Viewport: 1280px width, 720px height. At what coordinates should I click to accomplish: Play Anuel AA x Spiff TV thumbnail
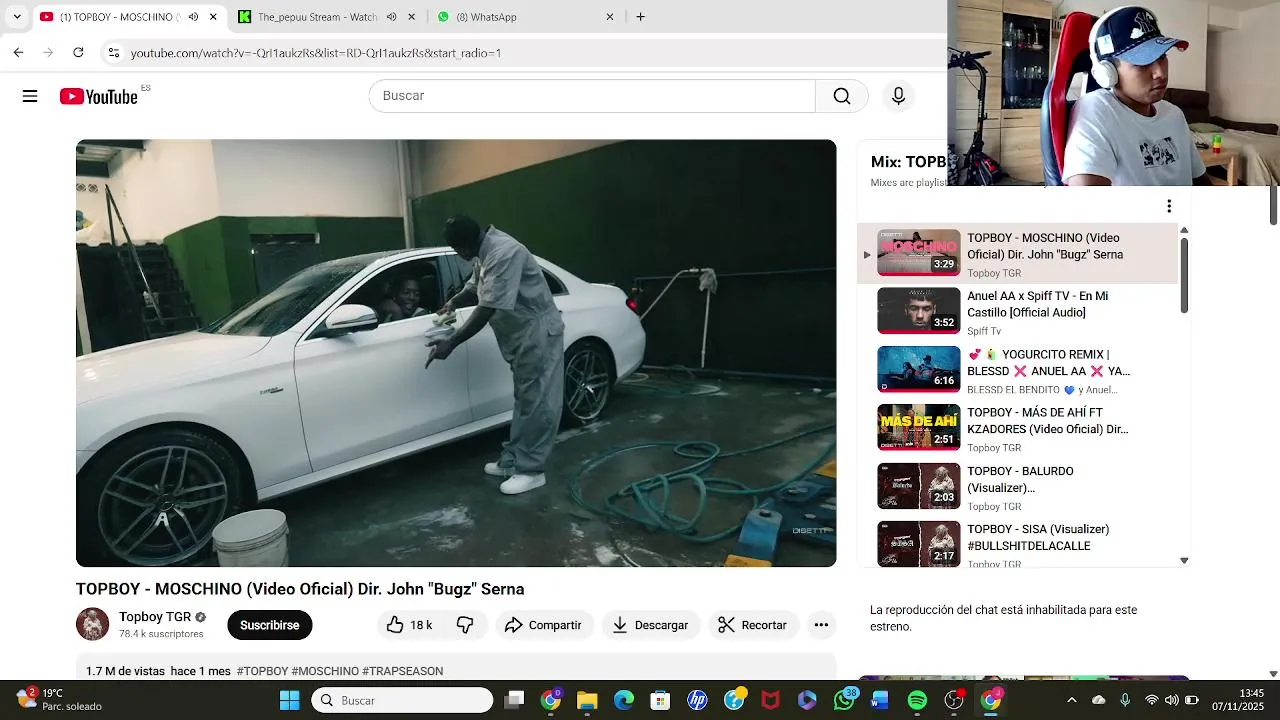pyautogui.click(x=918, y=311)
